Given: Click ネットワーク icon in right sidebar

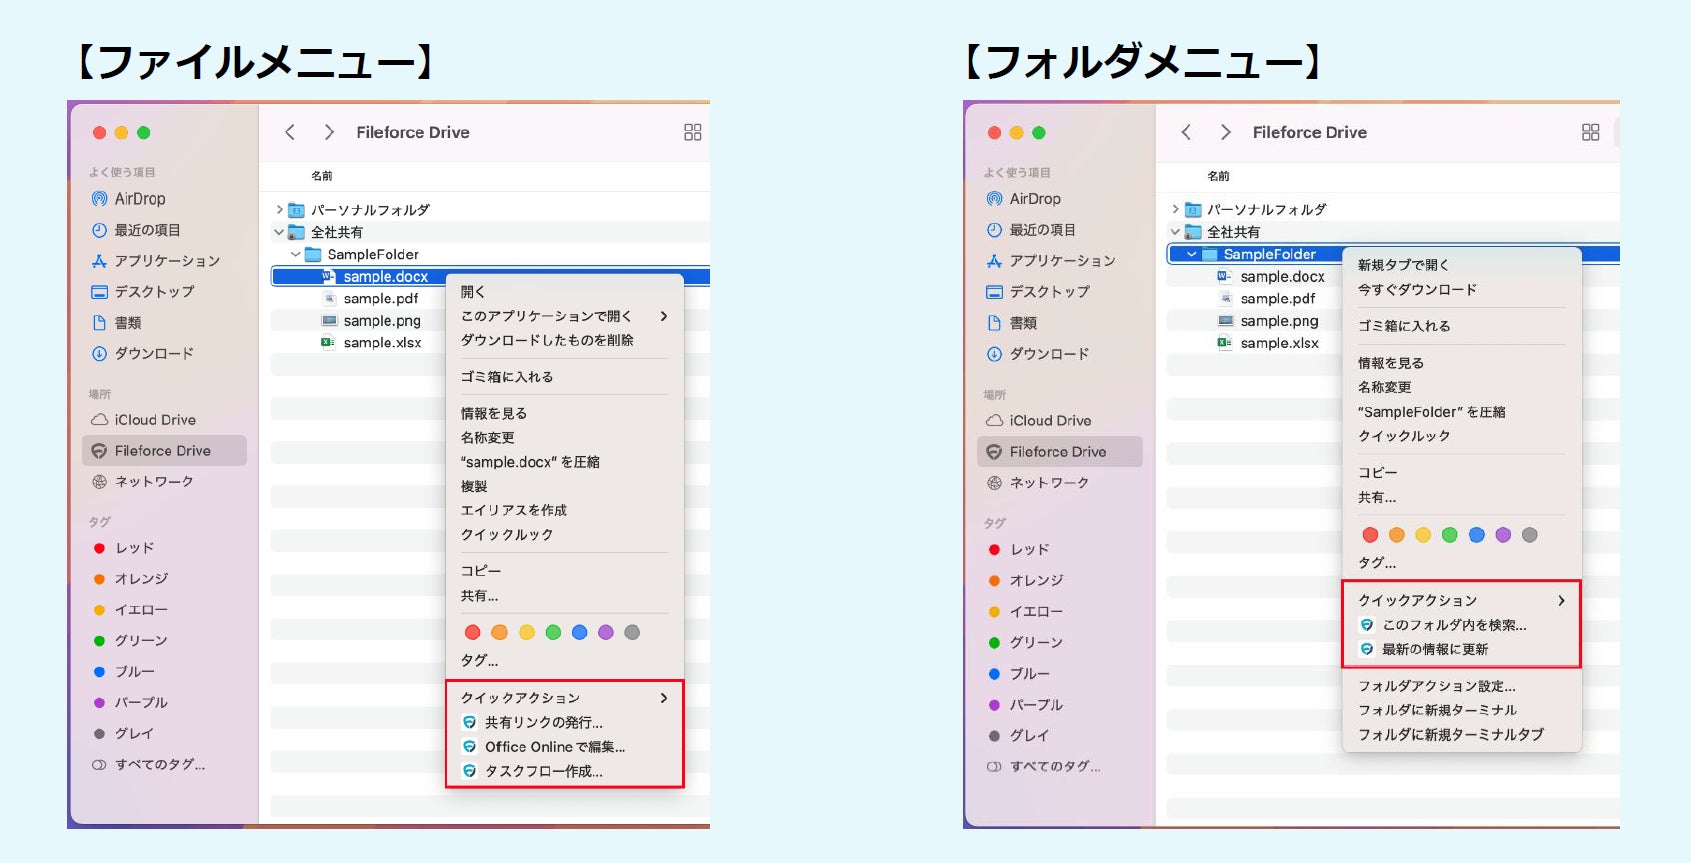Looking at the screenshot, I should [x=994, y=483].
